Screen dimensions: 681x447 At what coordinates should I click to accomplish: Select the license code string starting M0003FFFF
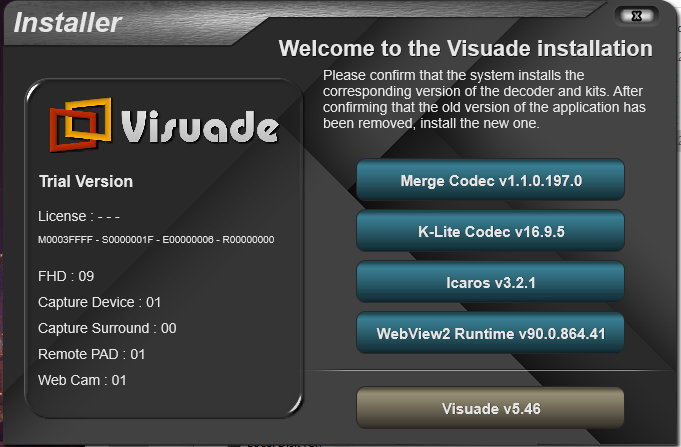point(156,240)
